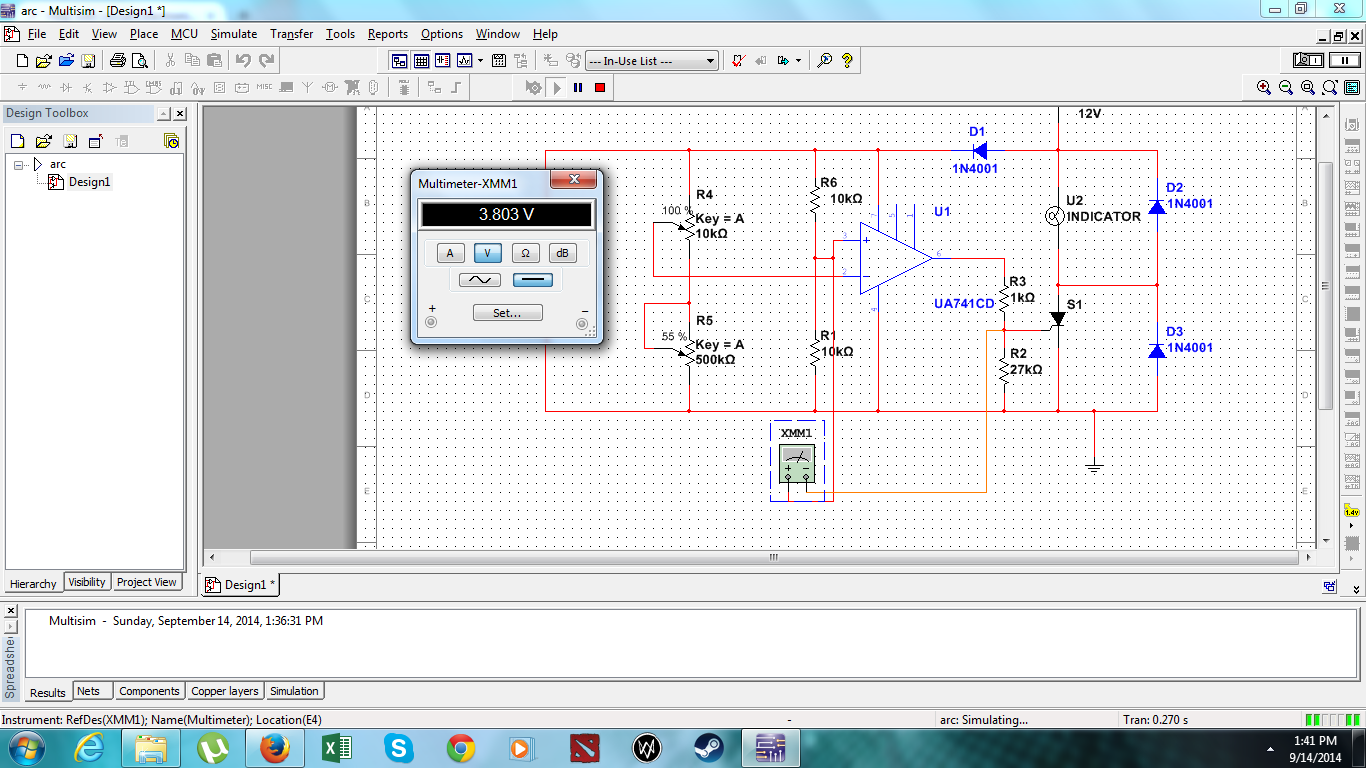This screenshot has height=768, width=1366.
Task: Expand the arrow next to the Grapher icon
Action: click(481, 61)
